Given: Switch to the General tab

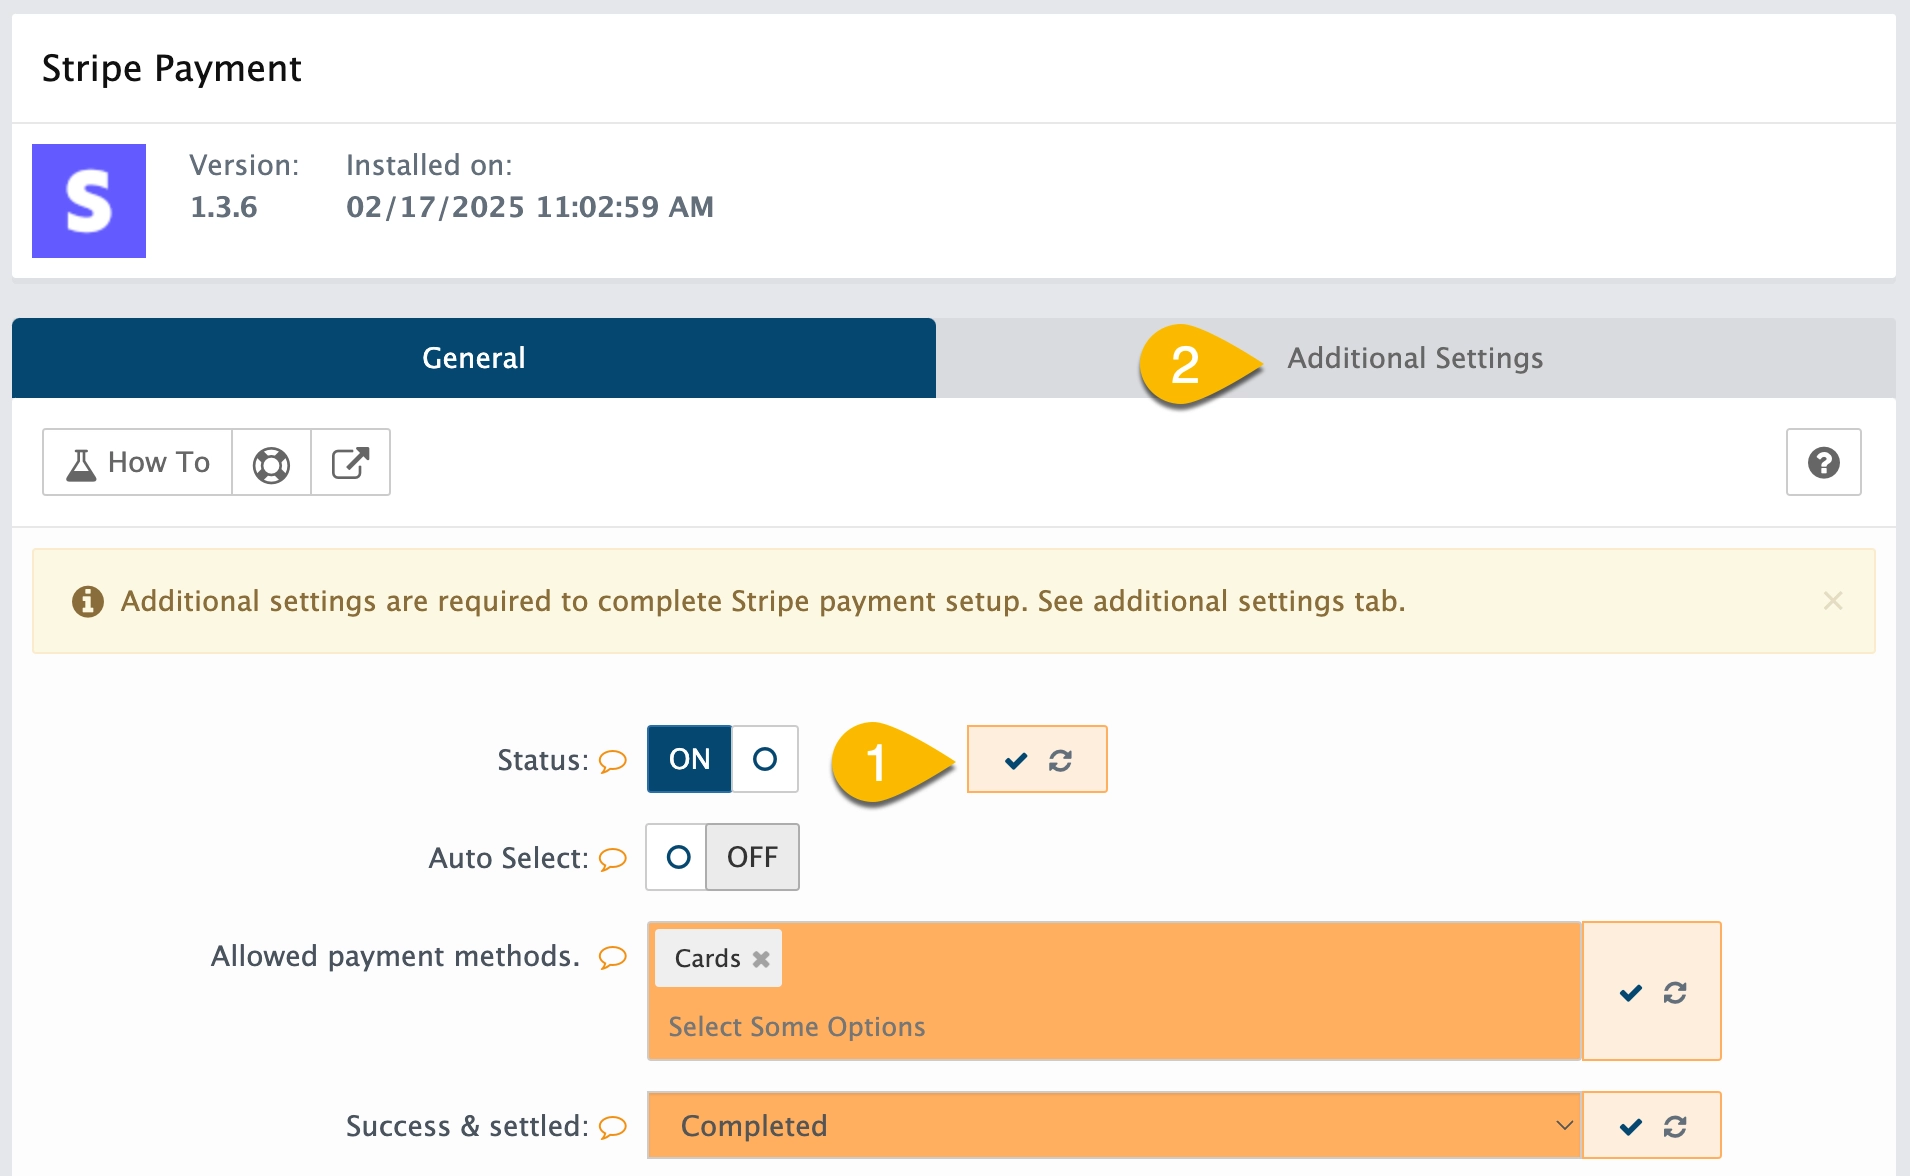Looking at the screenshot, I should pos(474,358).
